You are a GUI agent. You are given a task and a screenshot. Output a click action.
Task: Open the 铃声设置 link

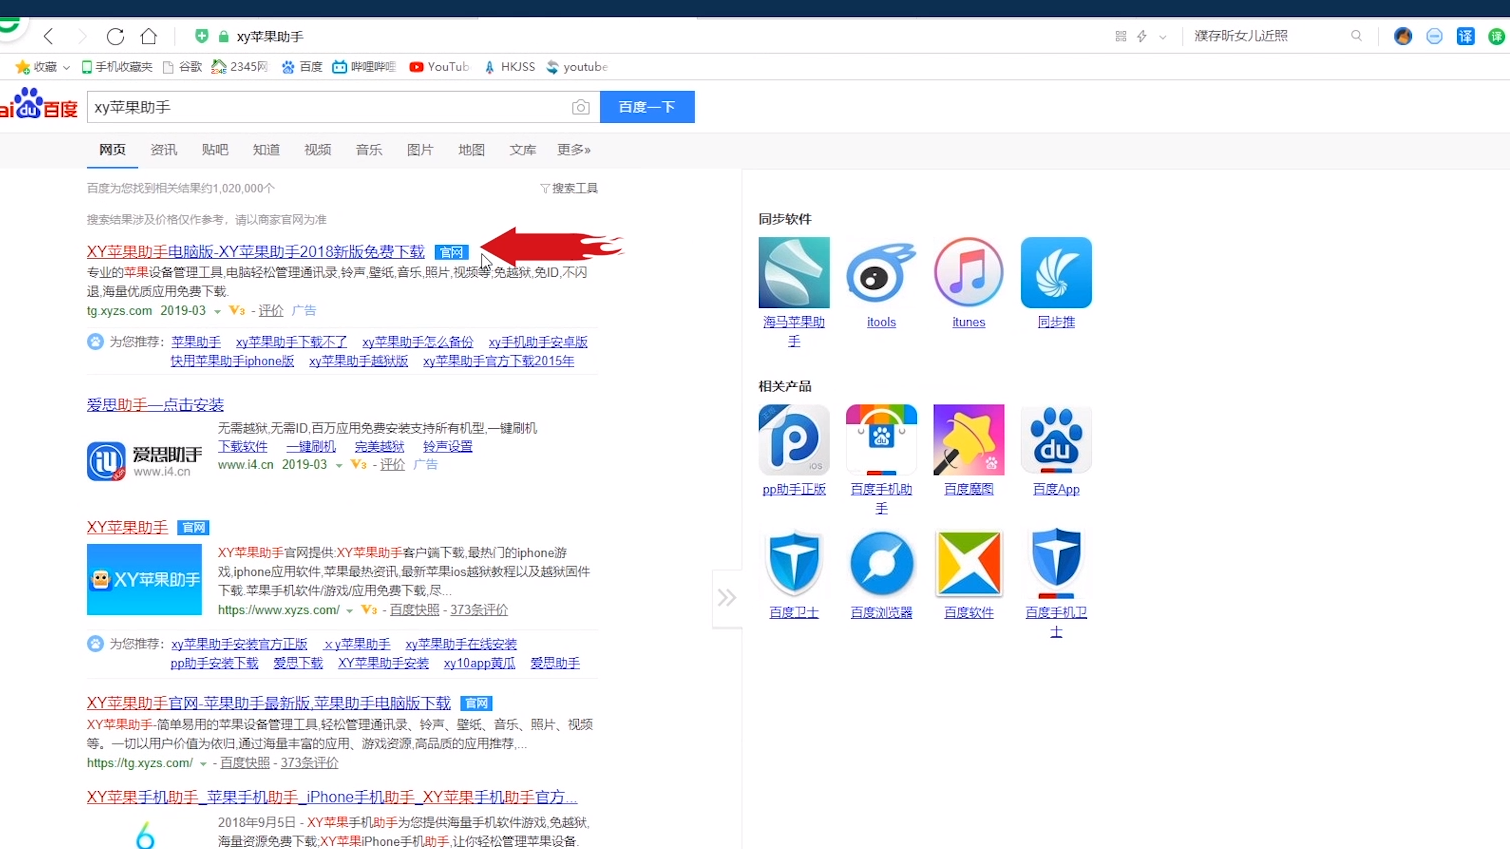448,447
